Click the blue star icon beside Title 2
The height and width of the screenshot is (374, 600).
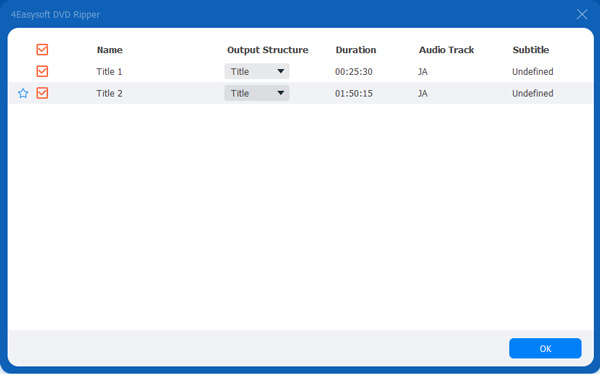tap(23, 93)
